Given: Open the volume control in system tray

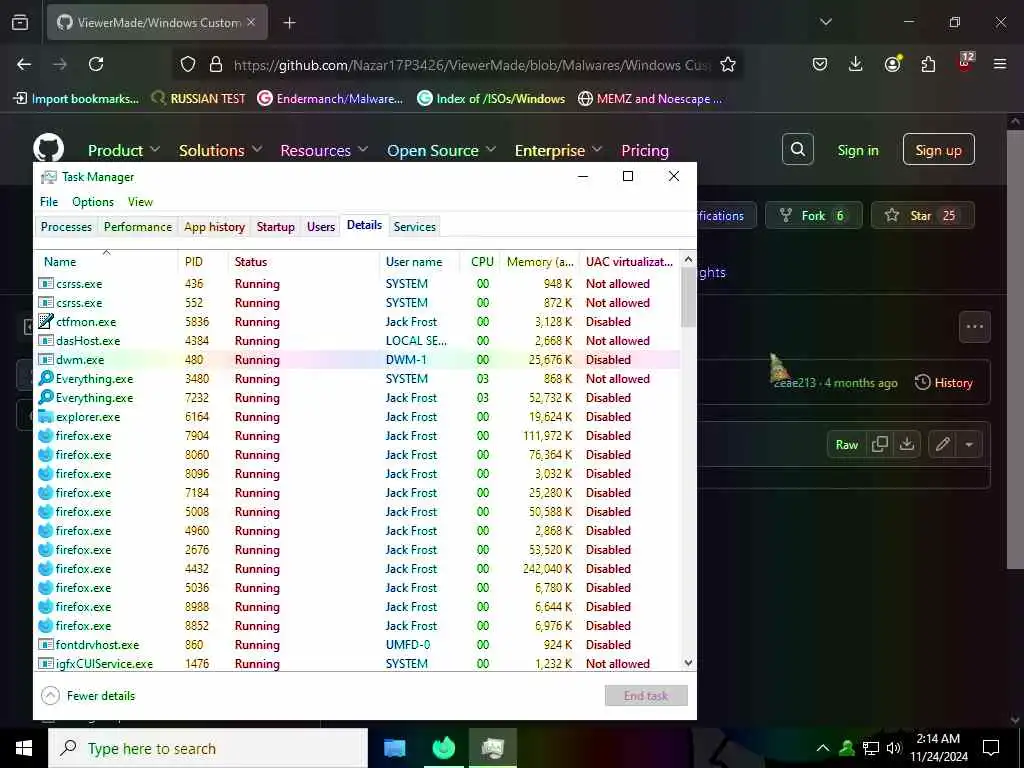Looking at the screenshot, I should tap(893, 748).
